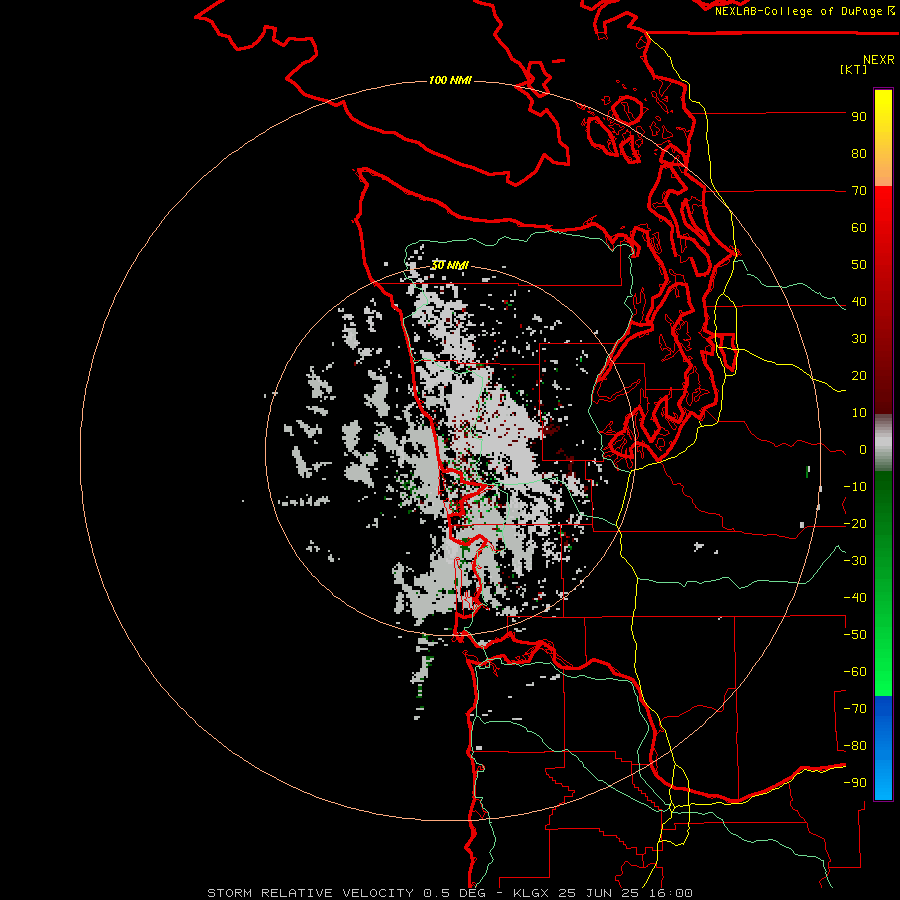Click the 70 value on the velocity scale
The width and height of the screenshot is (900, 900).
point(859,191)
